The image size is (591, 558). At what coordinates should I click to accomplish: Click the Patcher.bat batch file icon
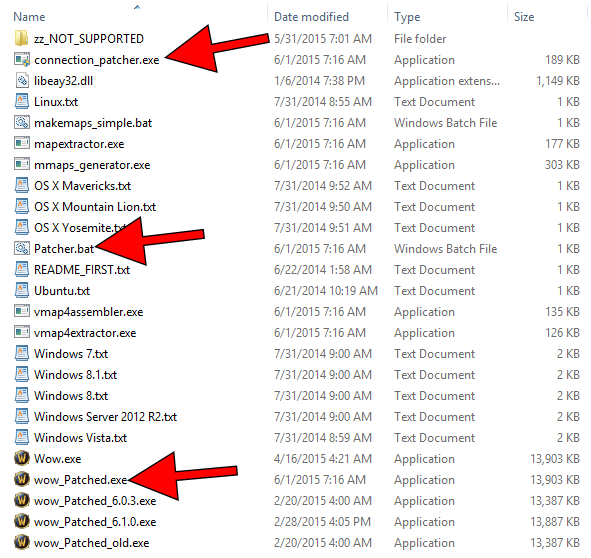(21, 248)
